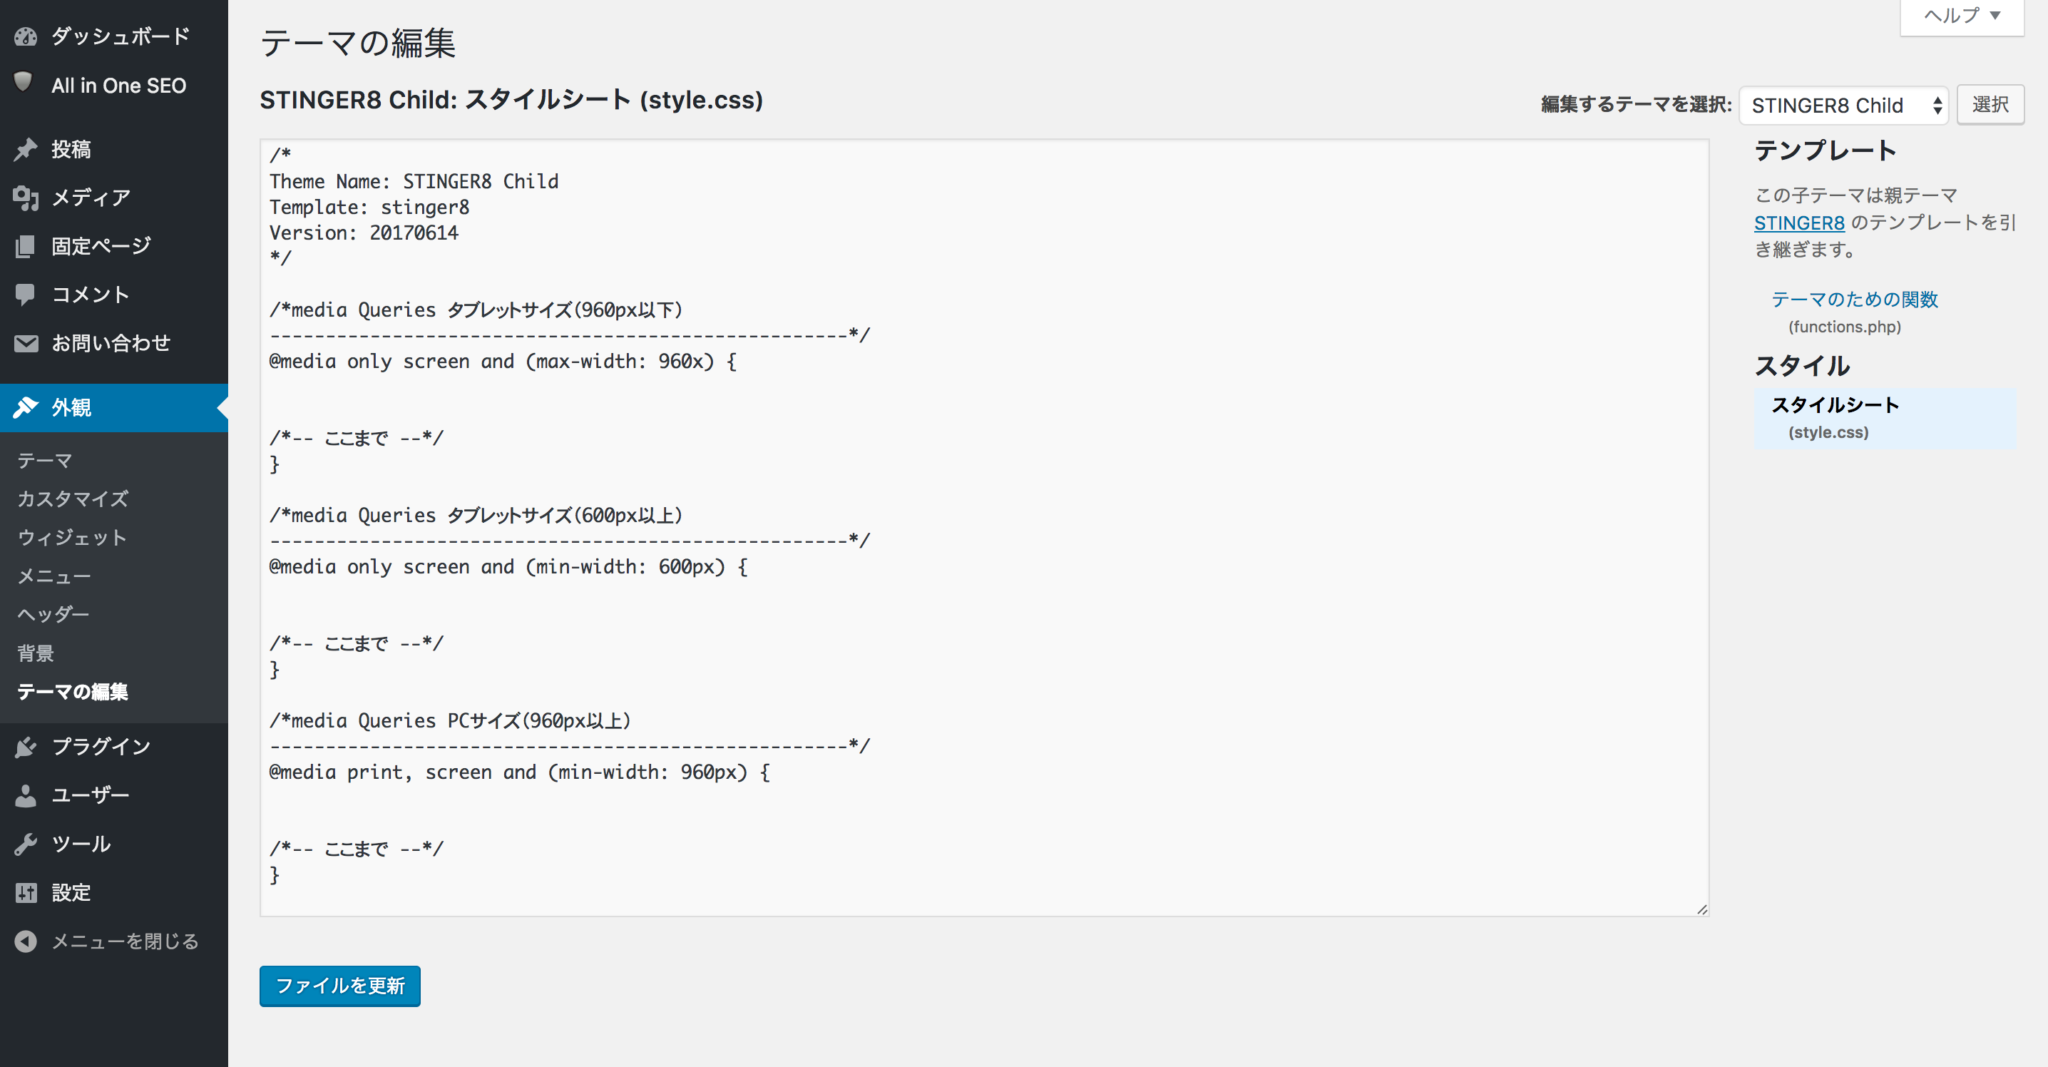The width and height of the screenshot is (2048, 1067).
Task: Select the ウィジェット submenu item
Action: (x=72, y=538)
